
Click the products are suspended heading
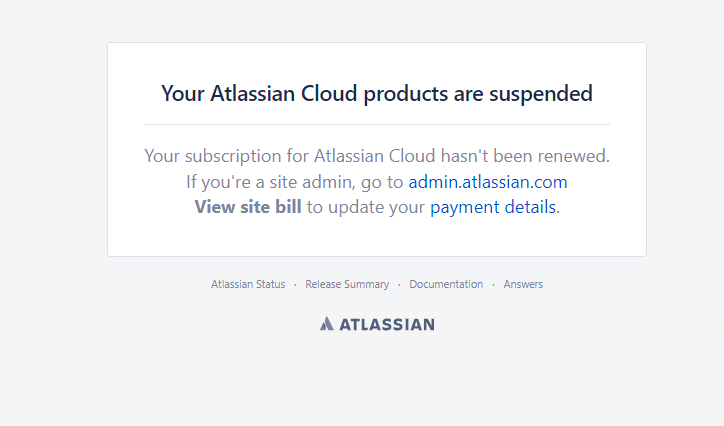(377, 93)
